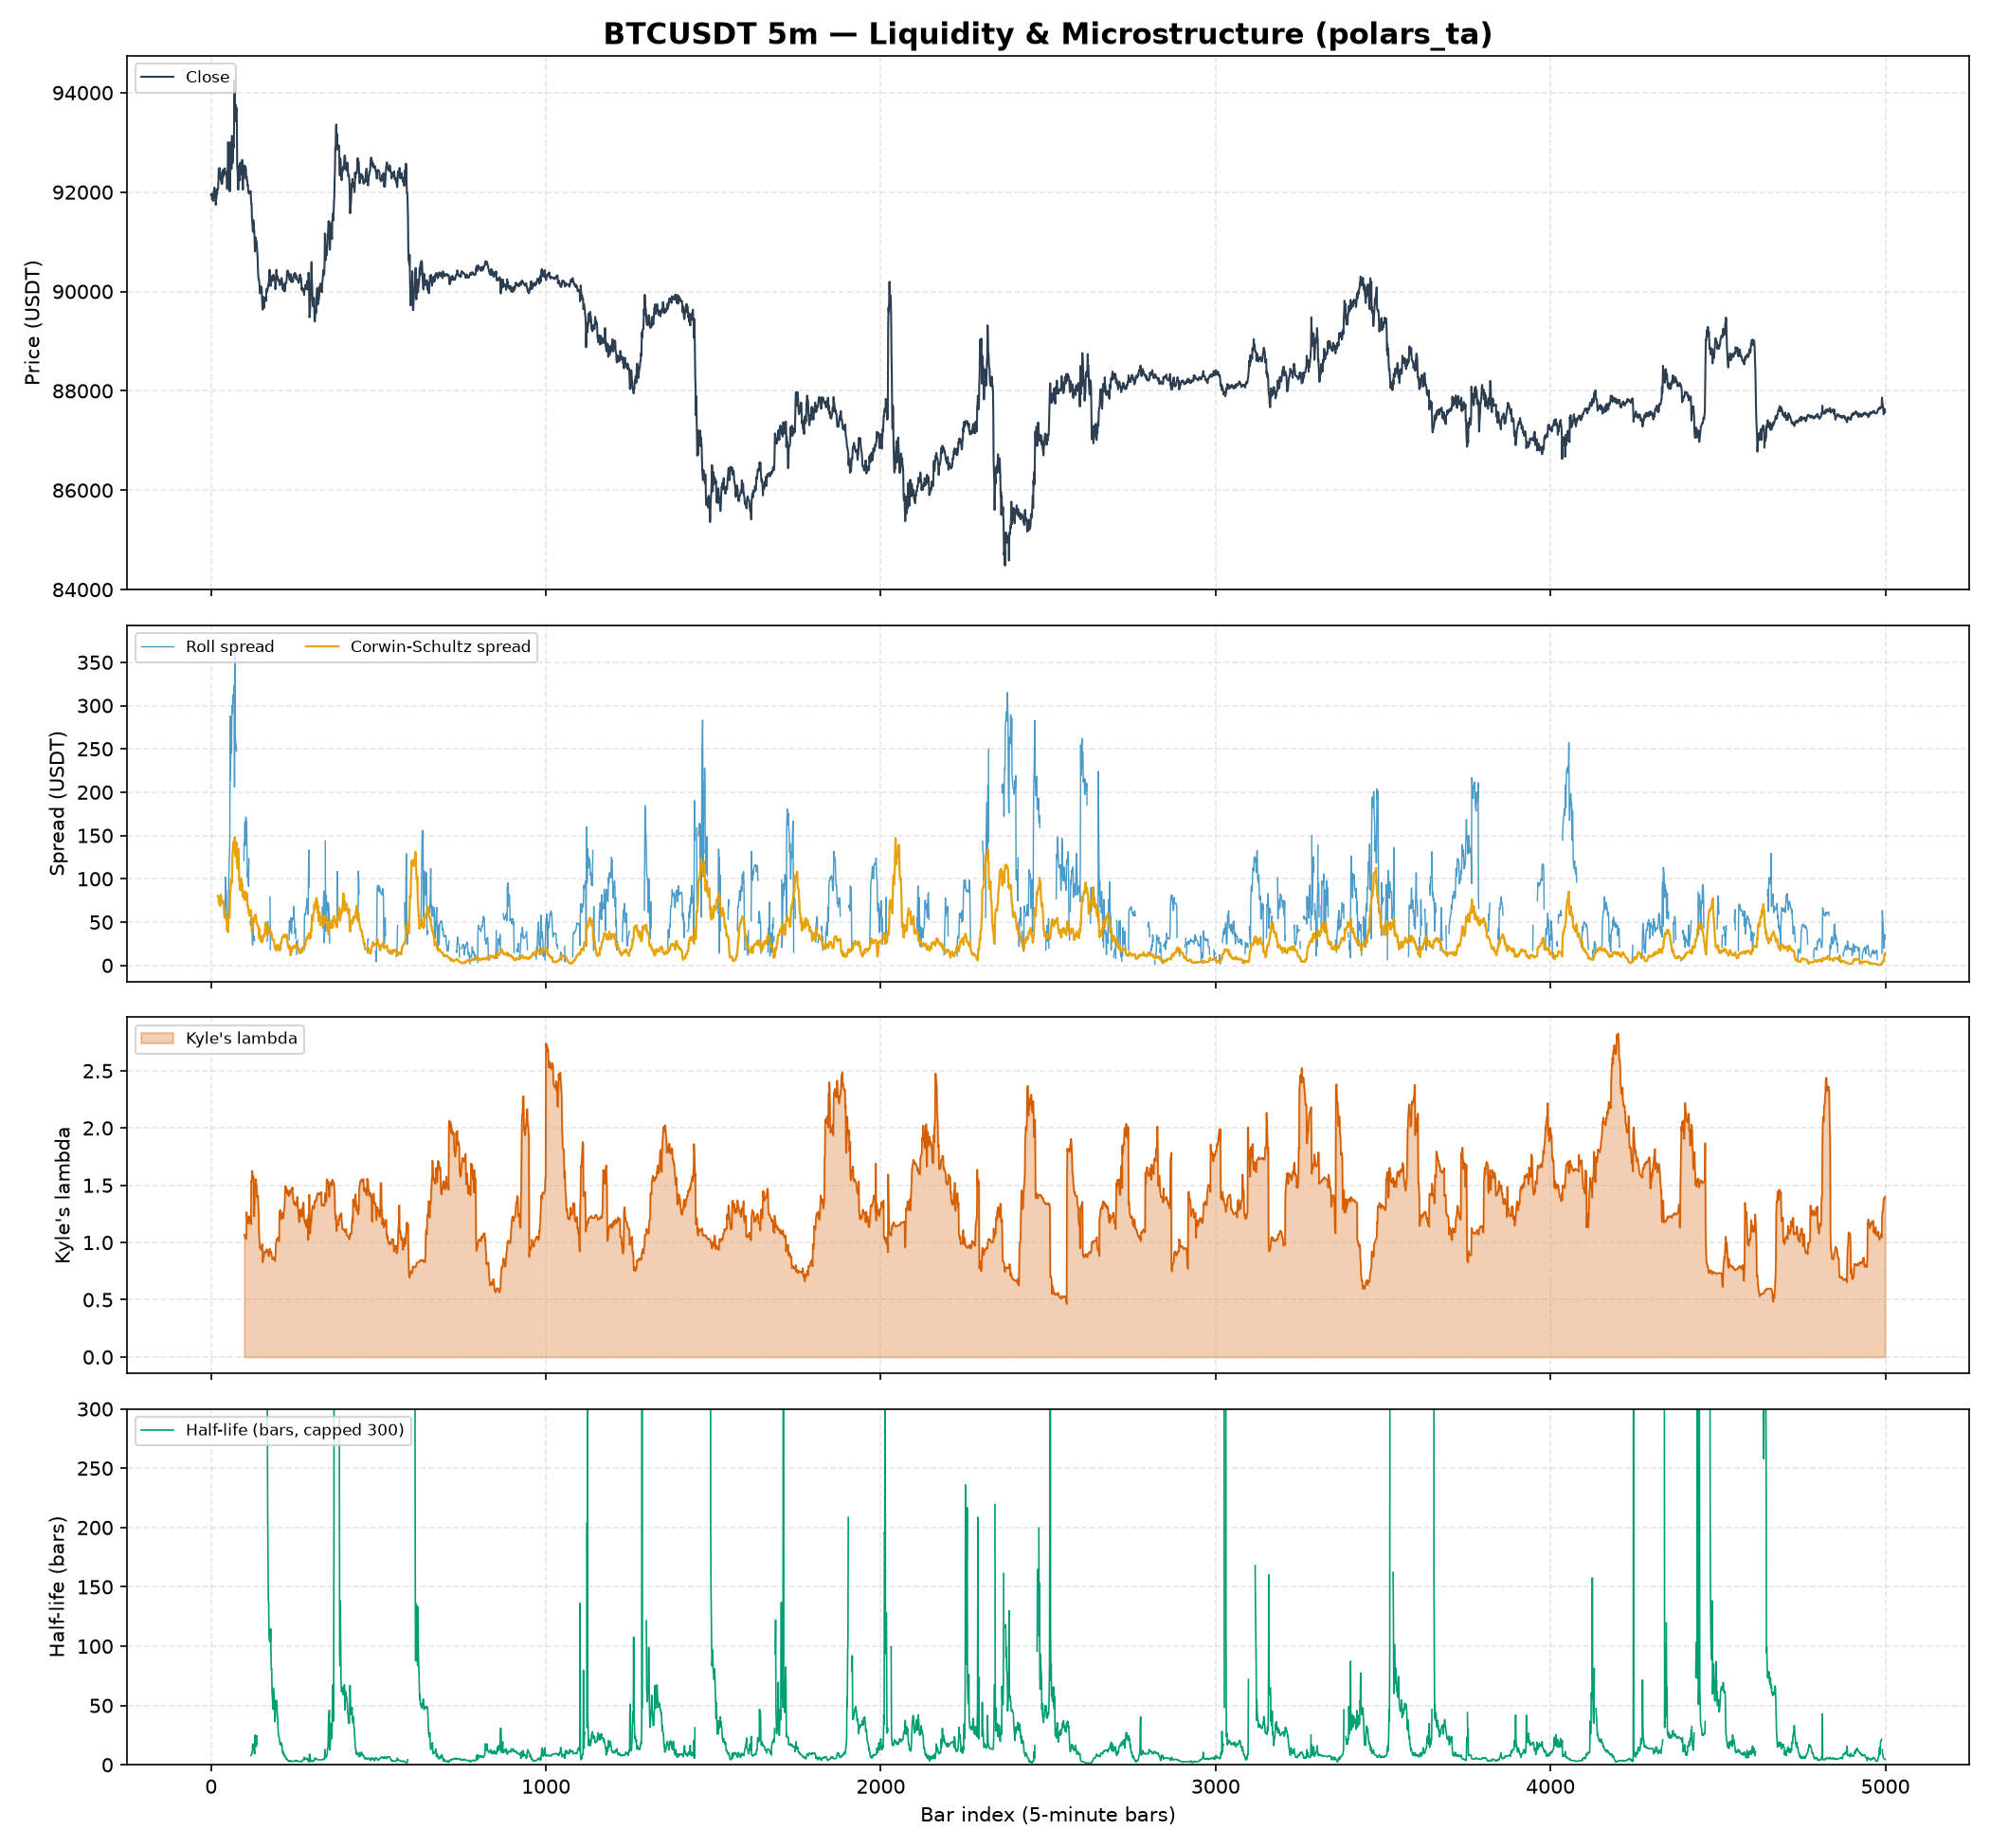Viewport: 1990px width, 1848px height.
Task: Click the 86000 price tick label
Action: tap(84, 490)
